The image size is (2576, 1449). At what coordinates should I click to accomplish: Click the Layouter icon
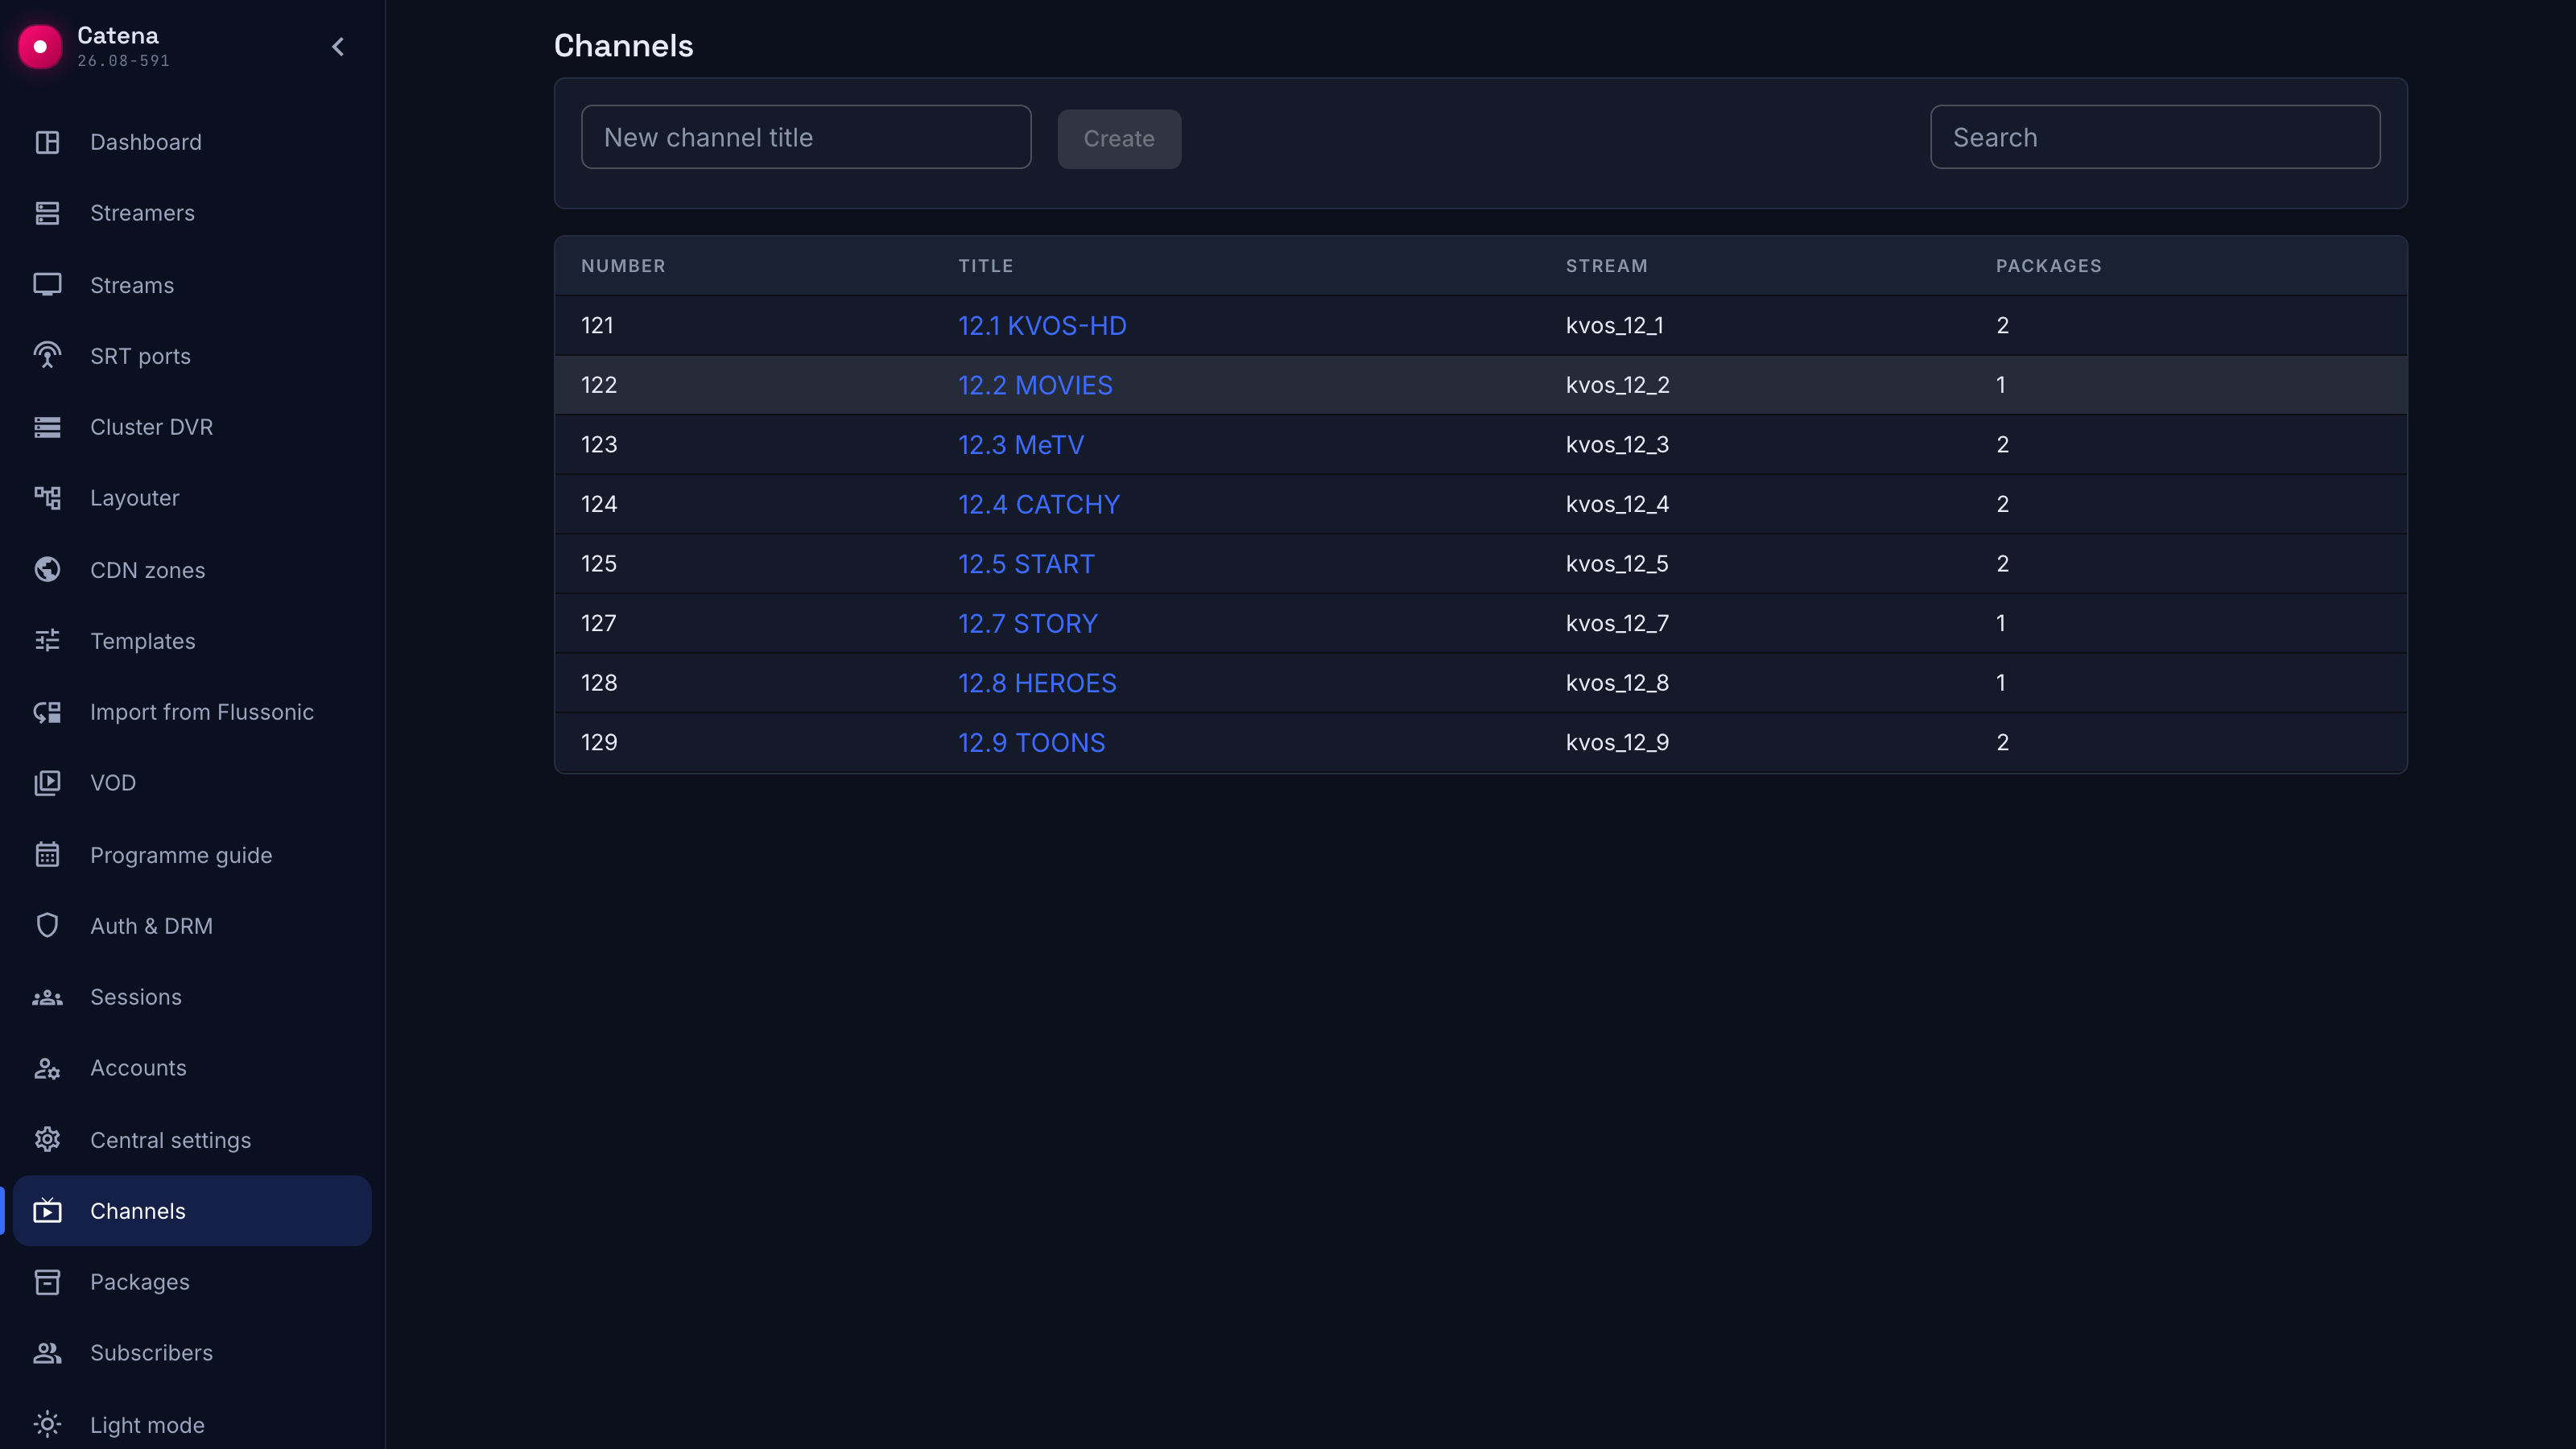pos(47,498)
